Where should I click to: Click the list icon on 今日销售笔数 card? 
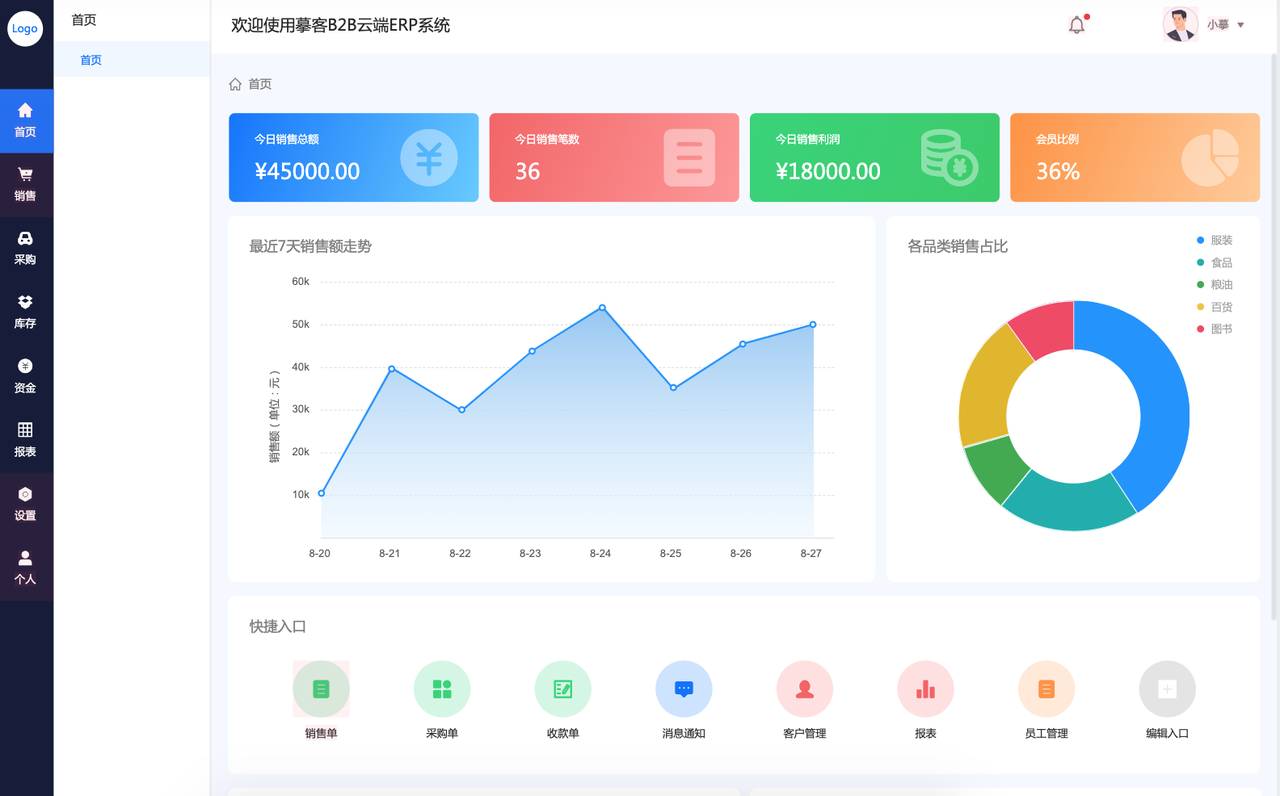click(x=689, y=158)
